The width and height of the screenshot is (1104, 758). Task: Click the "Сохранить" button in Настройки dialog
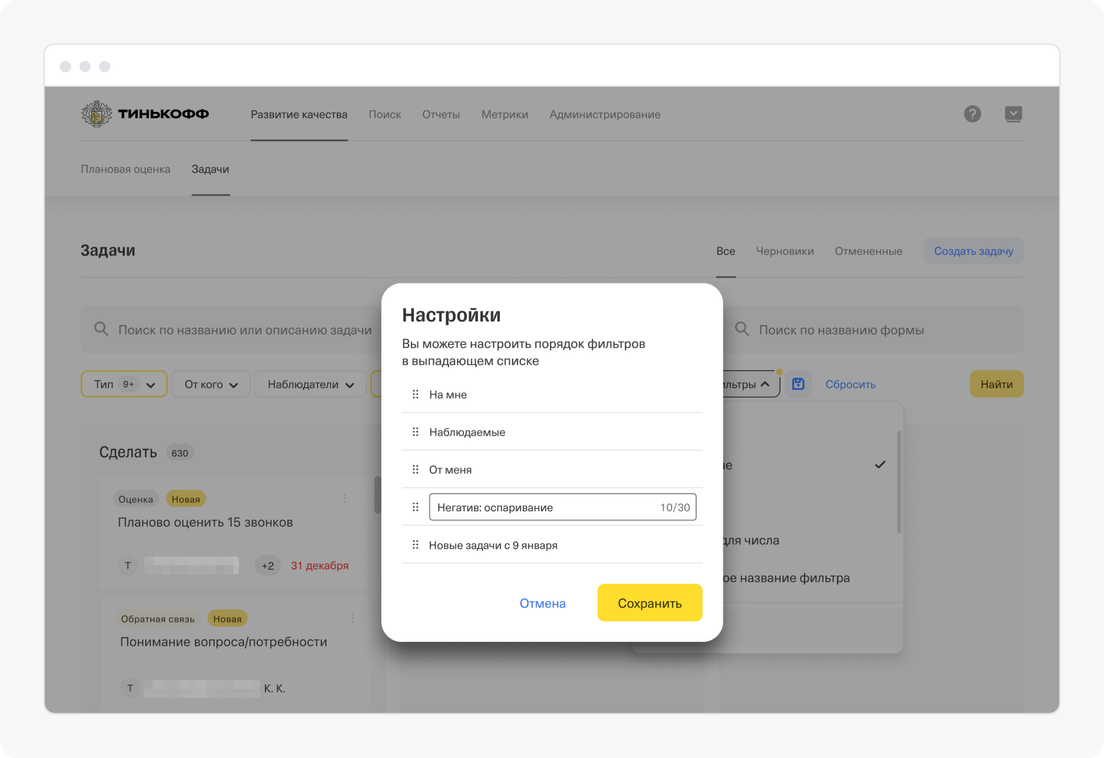650,602
